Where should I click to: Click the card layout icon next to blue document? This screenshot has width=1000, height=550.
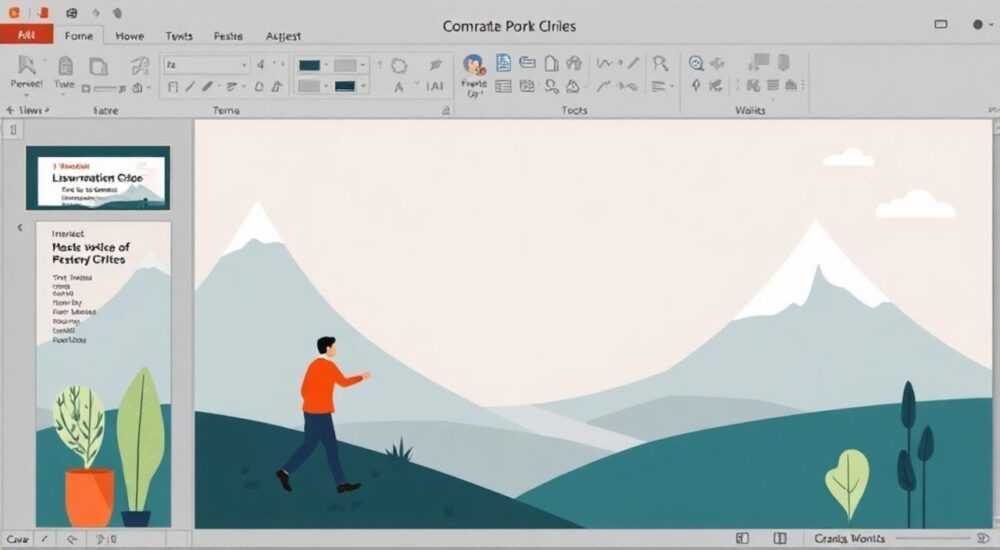pos(527,63)
